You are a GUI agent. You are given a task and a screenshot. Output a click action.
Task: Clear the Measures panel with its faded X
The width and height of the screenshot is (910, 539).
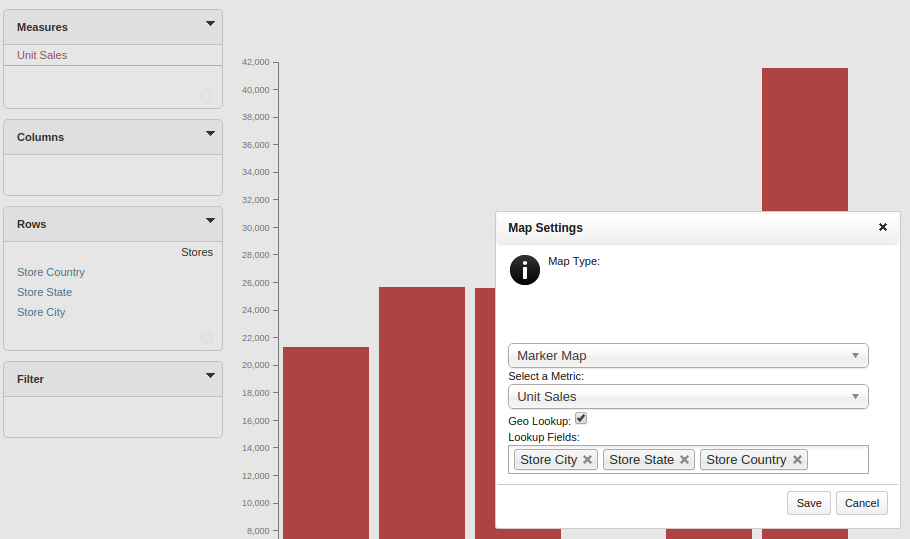coord(207,96)
